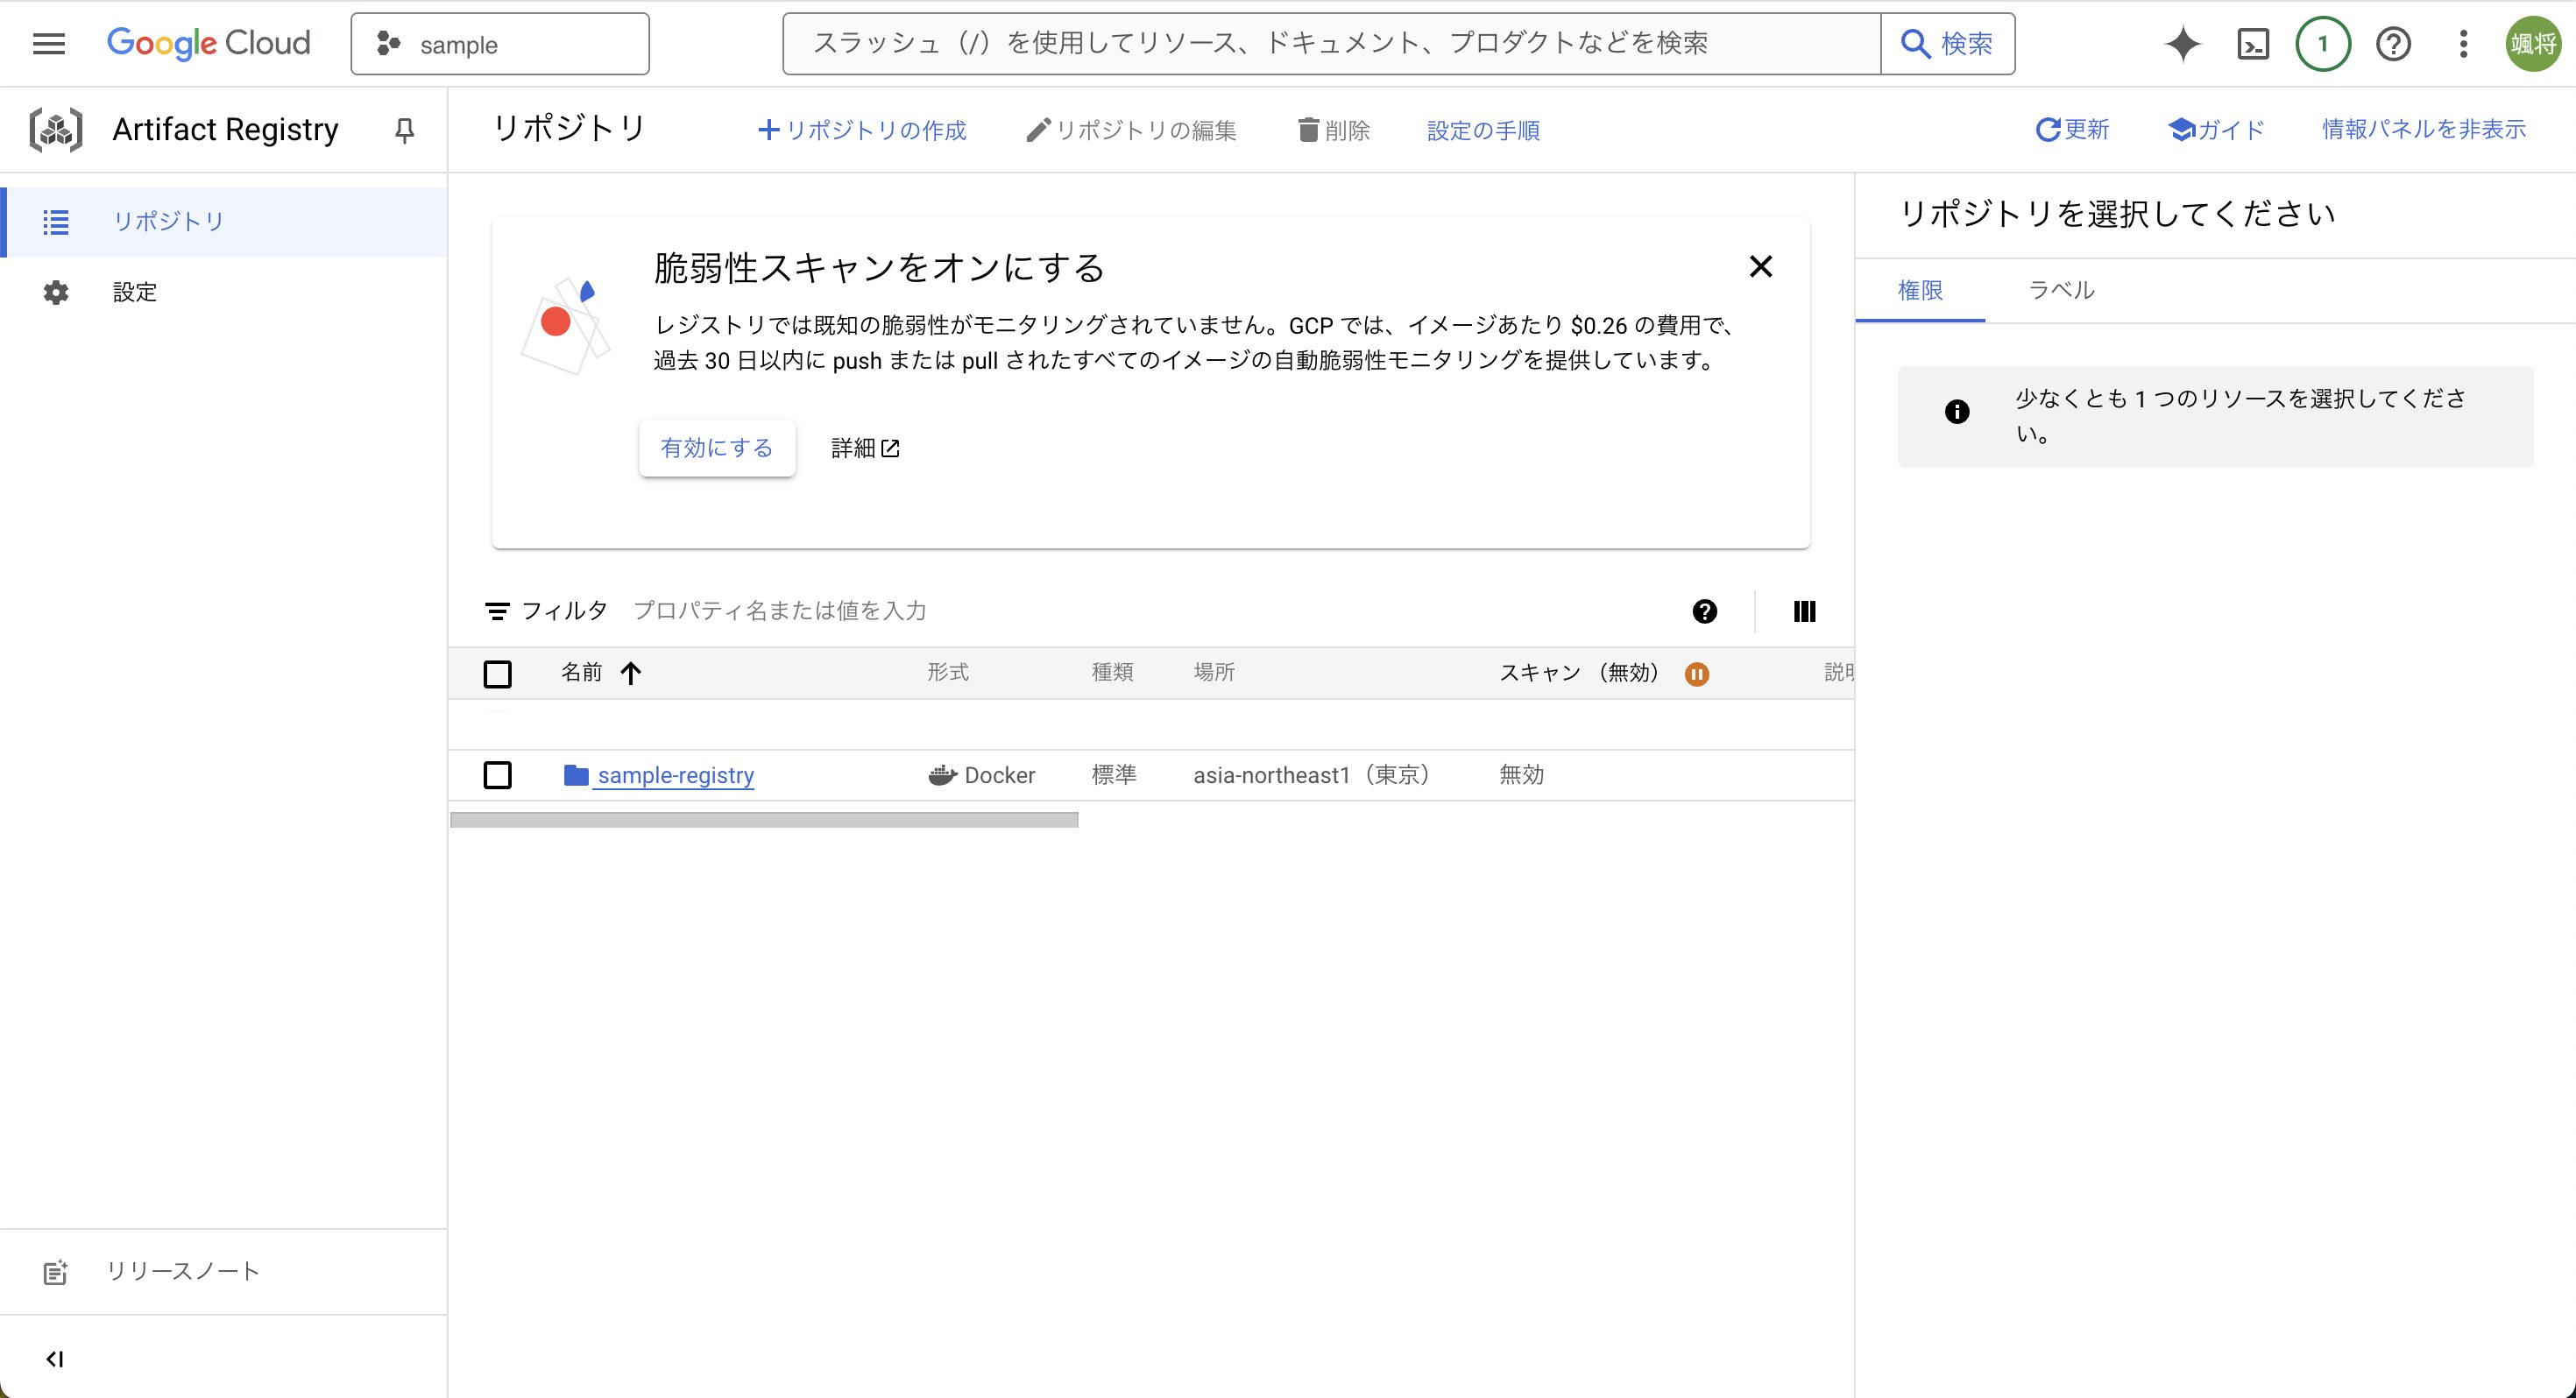This screenshot has width=2576, height=1398.
Task: Click the 種類 column header
Action: pos(1112,672)
